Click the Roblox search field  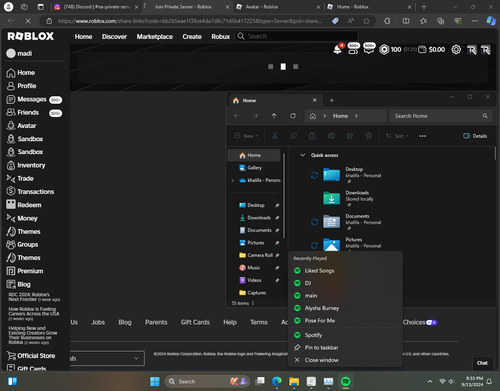[x=296, y=36]
